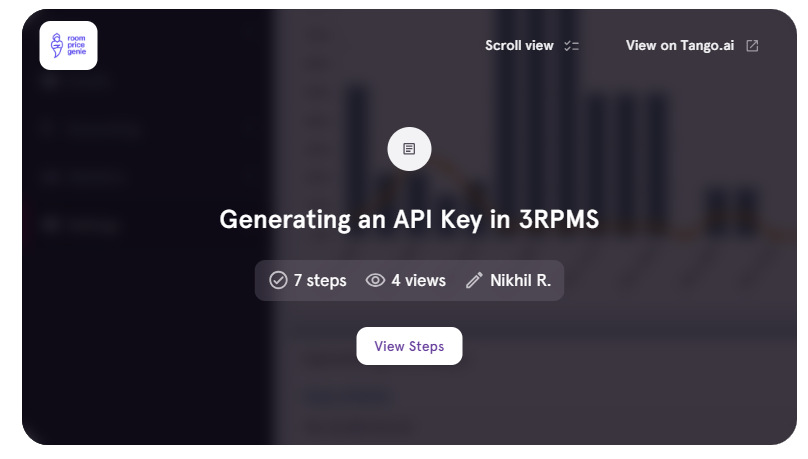This screenshot has height=459, width=808.
Task: Click the checklist icon beside Scroll view
Action: pos(572,46)
